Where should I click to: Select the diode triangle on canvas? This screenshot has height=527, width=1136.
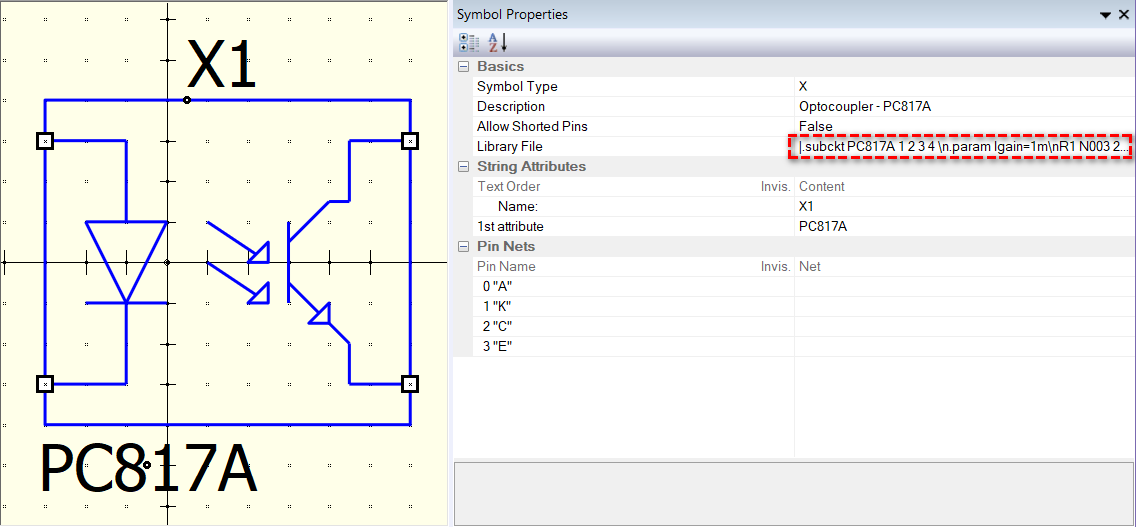pos(127,262)
